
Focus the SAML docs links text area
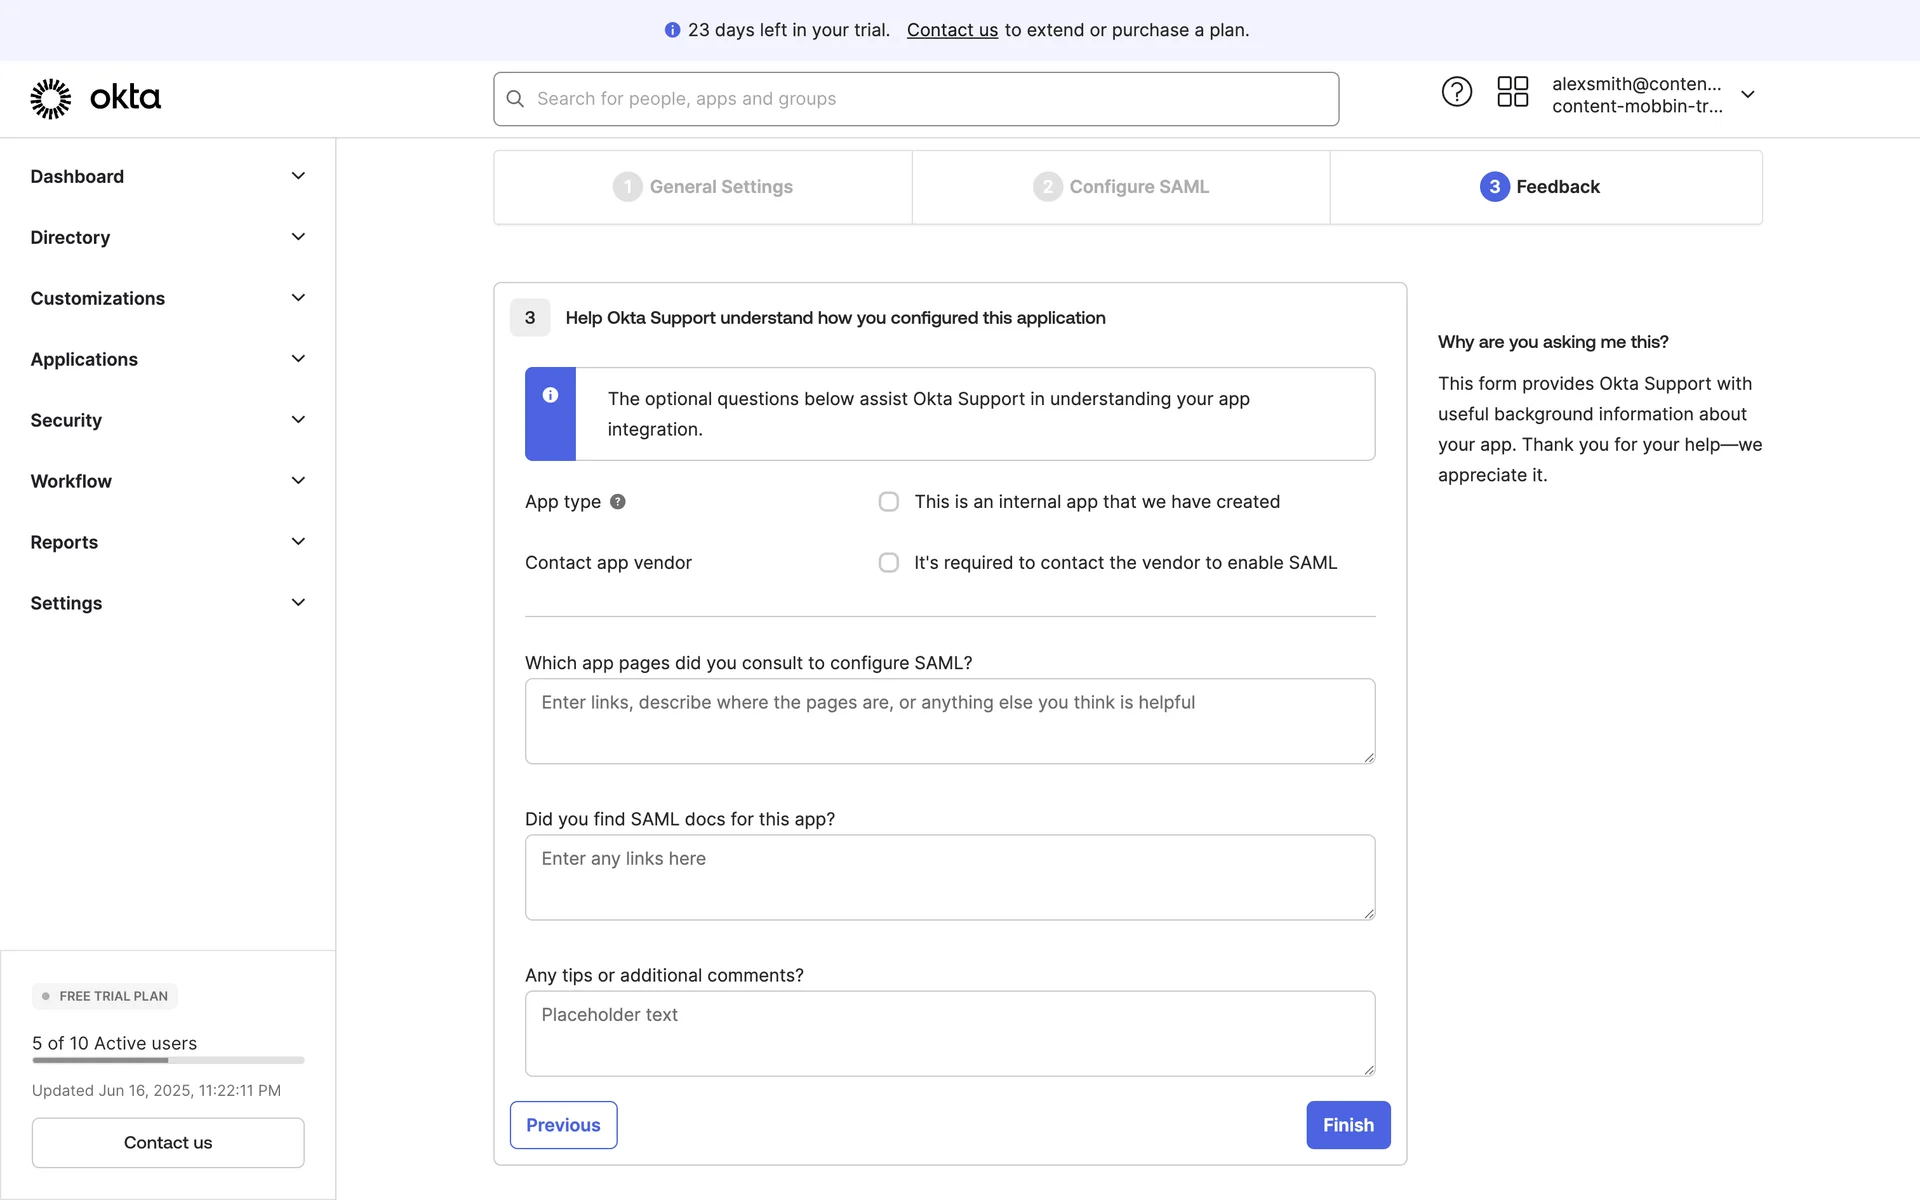pyautogui.click(x=949, y=877)
